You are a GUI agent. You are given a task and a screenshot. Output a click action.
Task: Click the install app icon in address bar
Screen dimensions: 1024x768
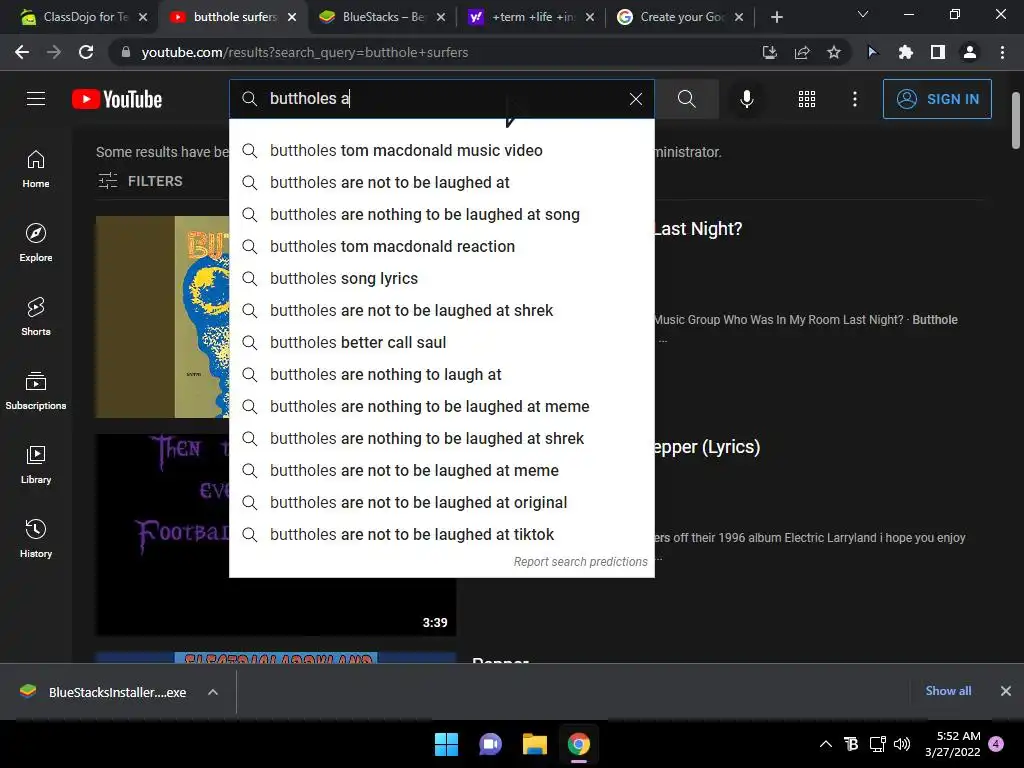pos(770,52)
